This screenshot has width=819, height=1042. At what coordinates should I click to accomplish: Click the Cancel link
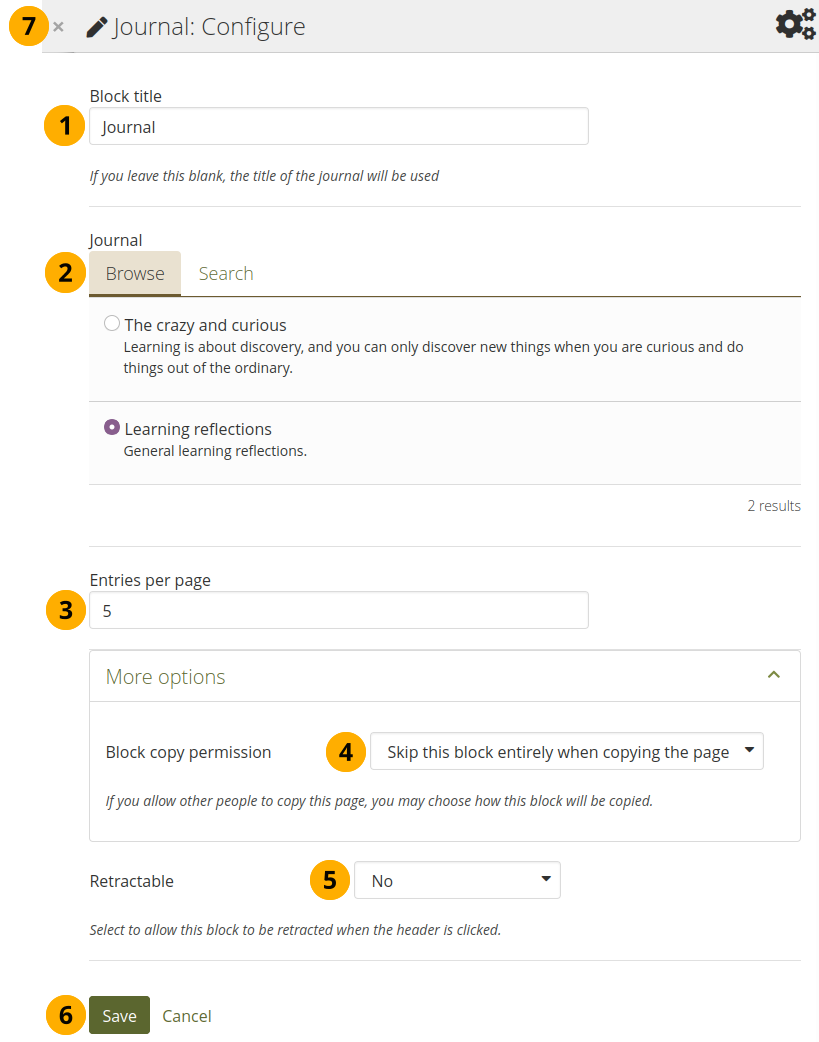point(186,1015)
